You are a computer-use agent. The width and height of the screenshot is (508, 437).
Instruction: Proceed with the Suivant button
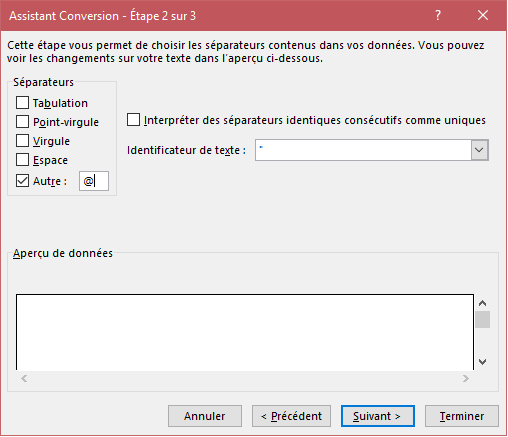click(x=378, y=416)
